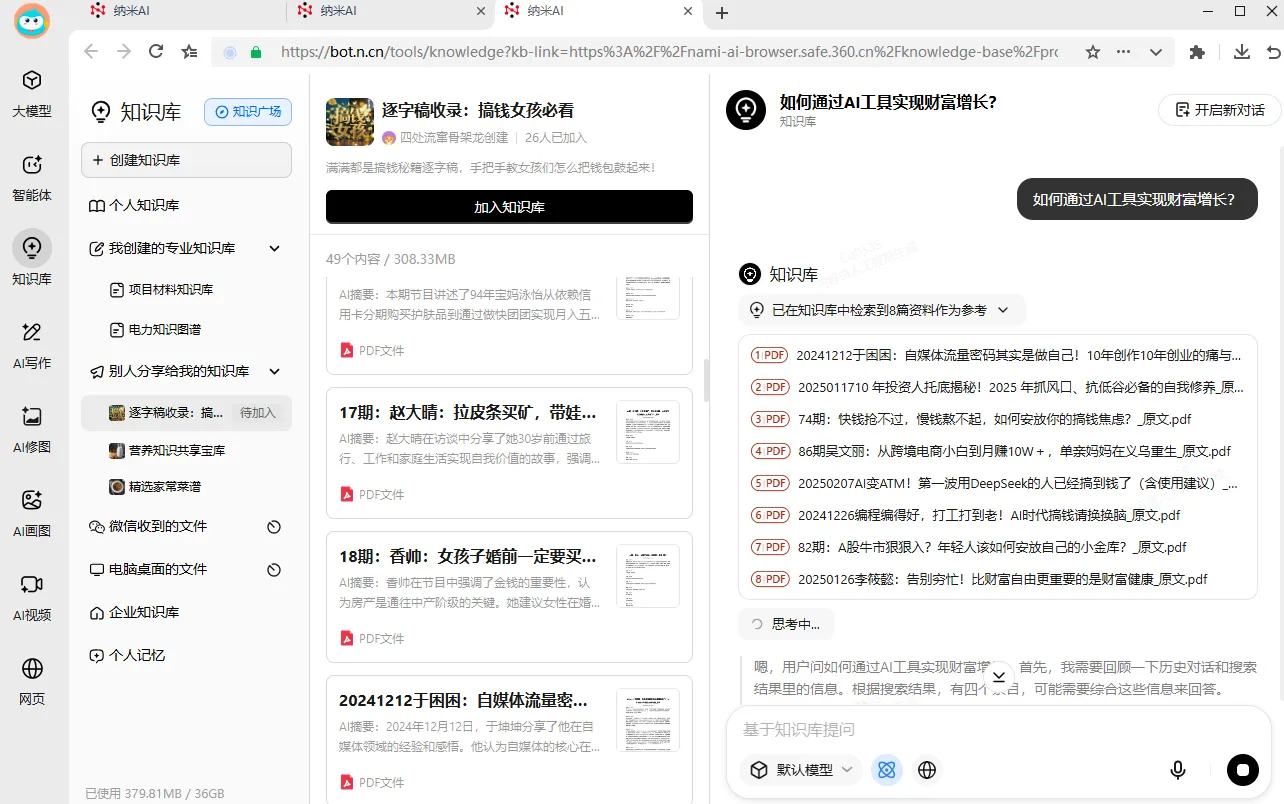Click the PDF icon of 17期 card
Screen dimensions: 1284x804
(x=347, y=494)
